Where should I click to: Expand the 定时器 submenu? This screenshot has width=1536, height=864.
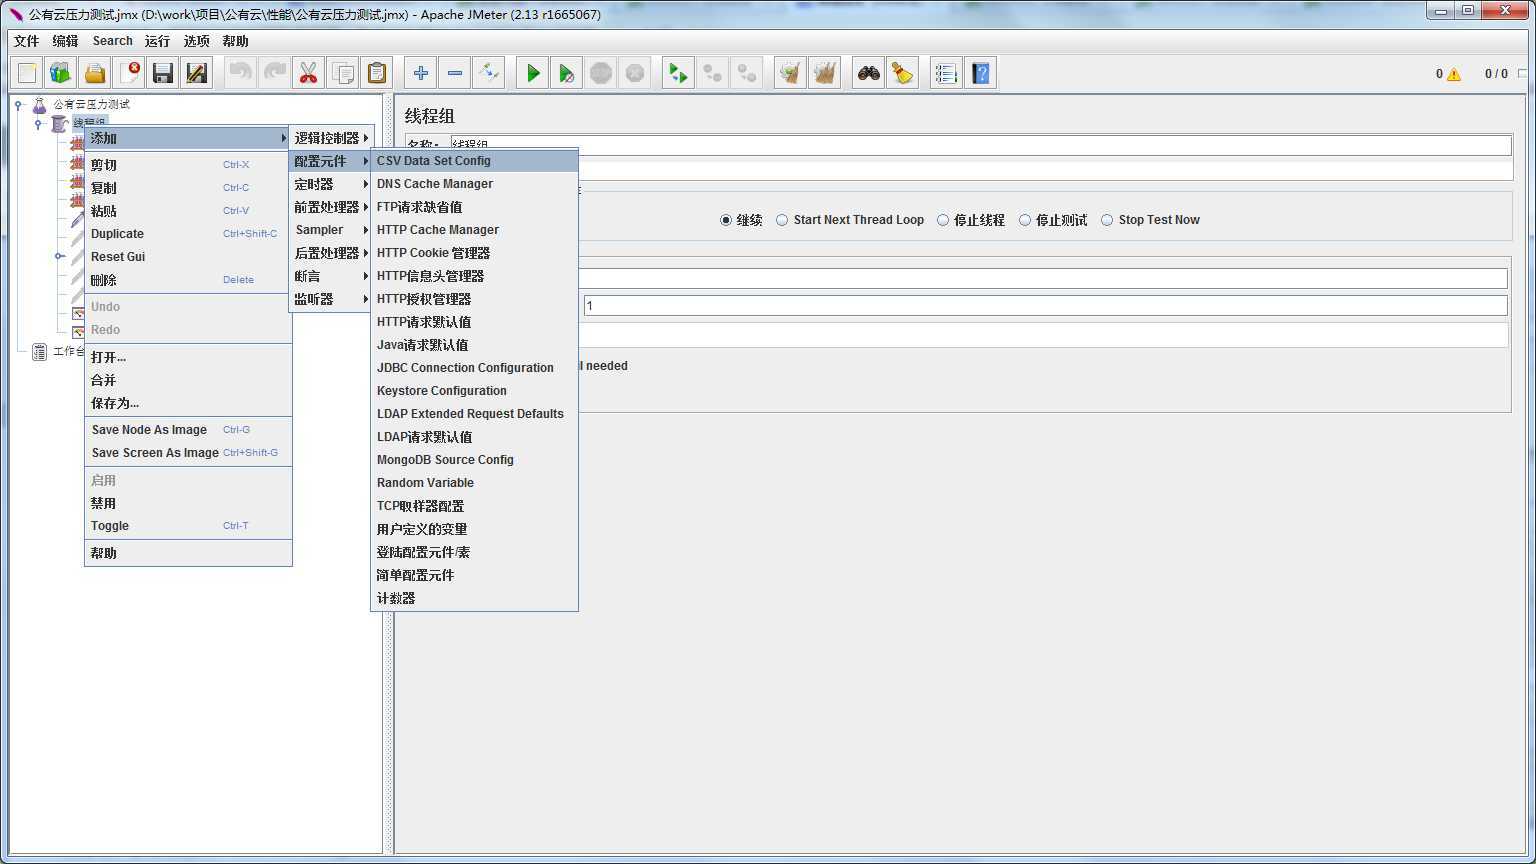click(x=330, y=184)
